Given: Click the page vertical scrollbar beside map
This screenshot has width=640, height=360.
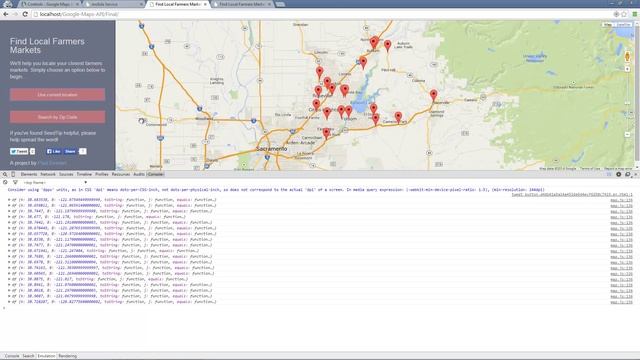Looking at the screenshot, I should [x=637, y=95].
